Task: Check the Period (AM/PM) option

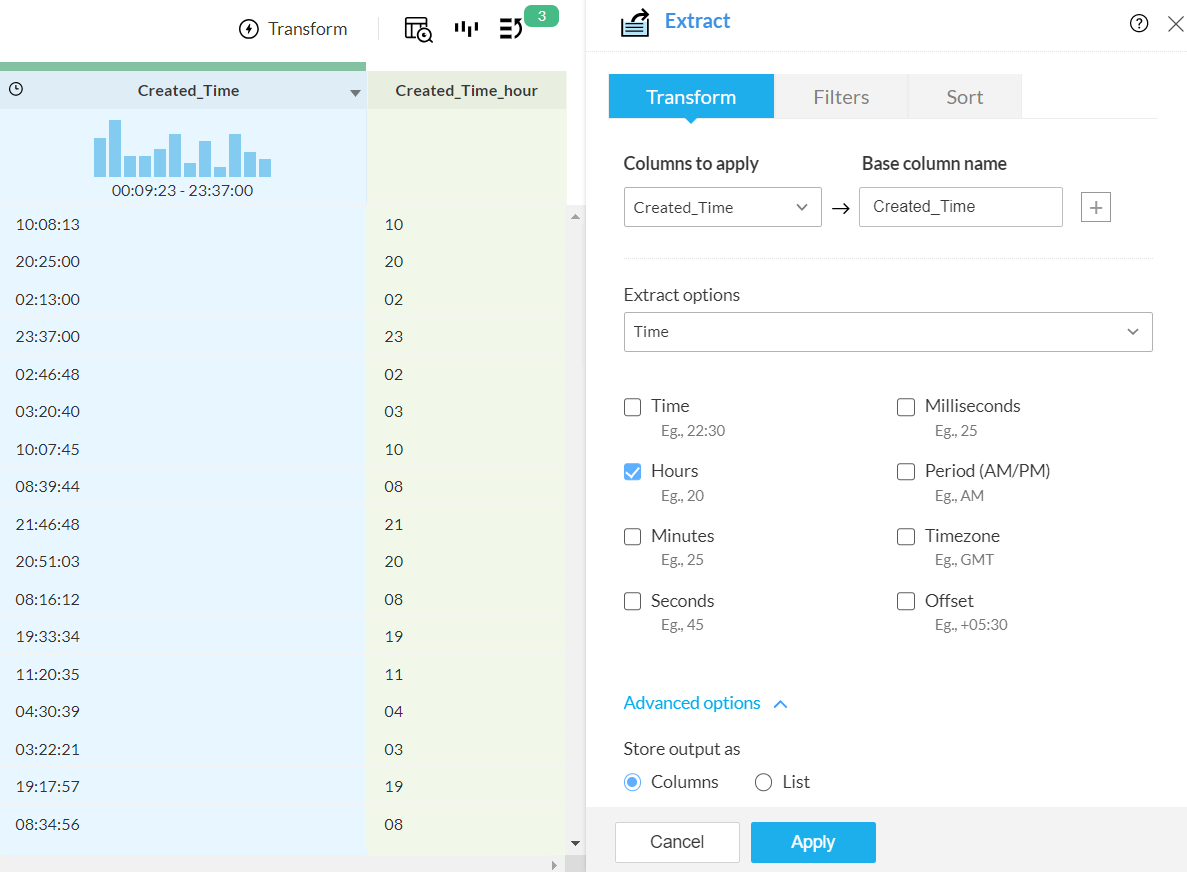Action: pos(905,472)
